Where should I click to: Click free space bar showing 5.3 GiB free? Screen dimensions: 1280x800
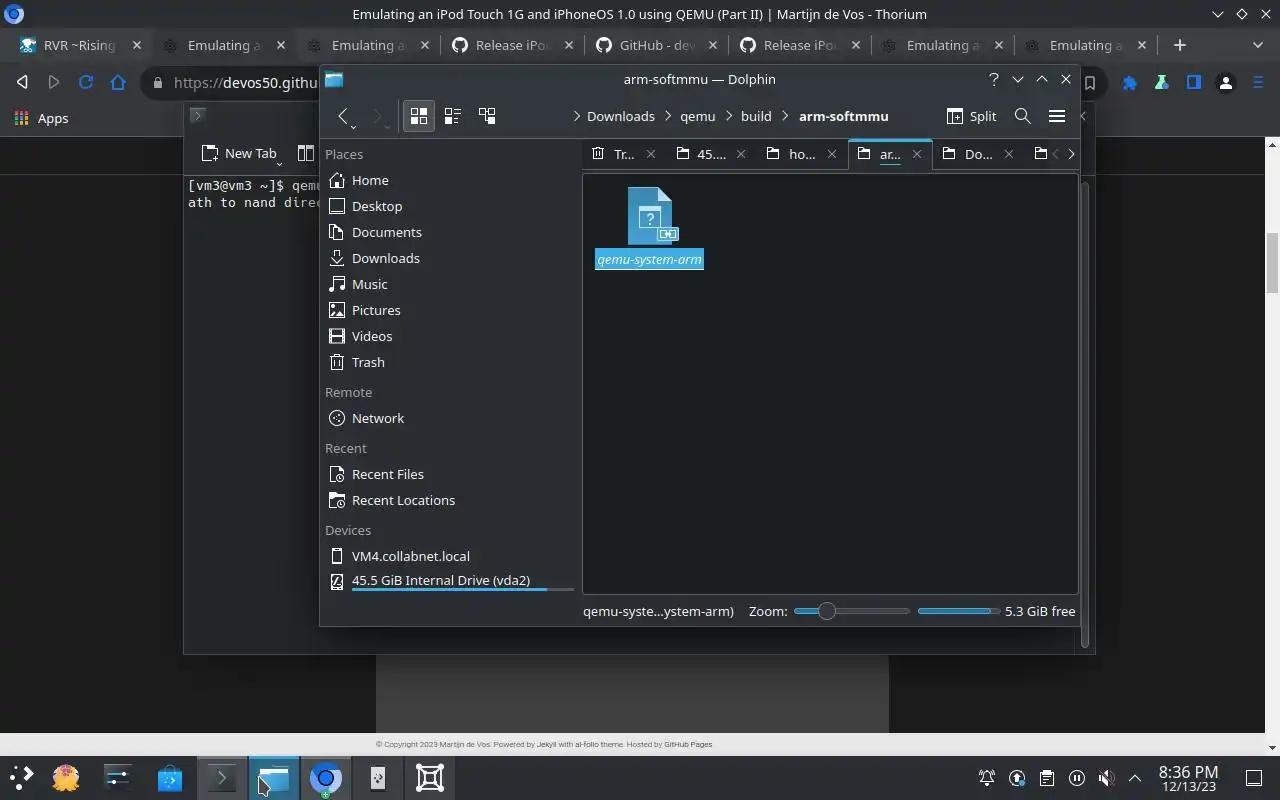pos(957,611)
